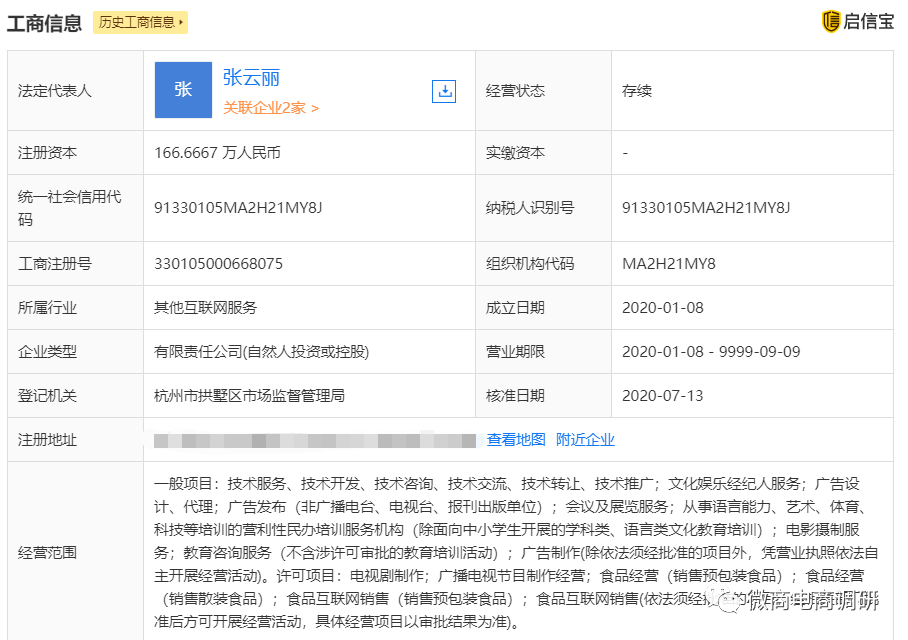This screenshot has width=908, height=640.
Task: Click the 营业期限 label cell
Action: coord(543,352)
